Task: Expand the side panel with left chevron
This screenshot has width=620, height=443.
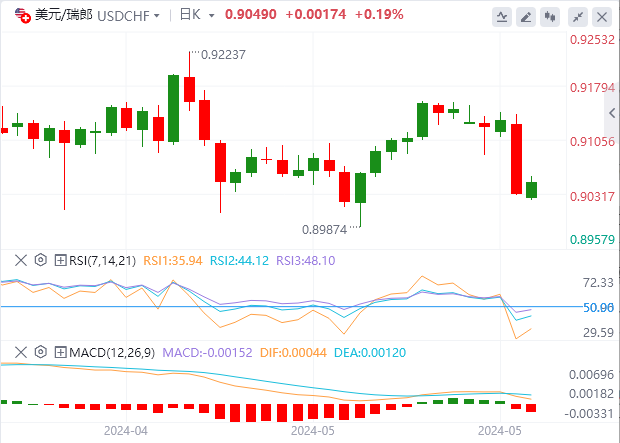Action: tap(612, 113)
